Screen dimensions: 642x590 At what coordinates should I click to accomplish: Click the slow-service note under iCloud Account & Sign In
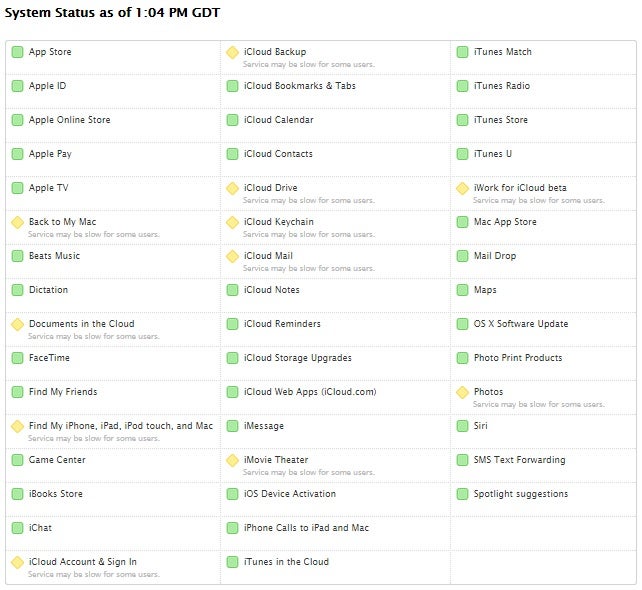tap(94, 574)
